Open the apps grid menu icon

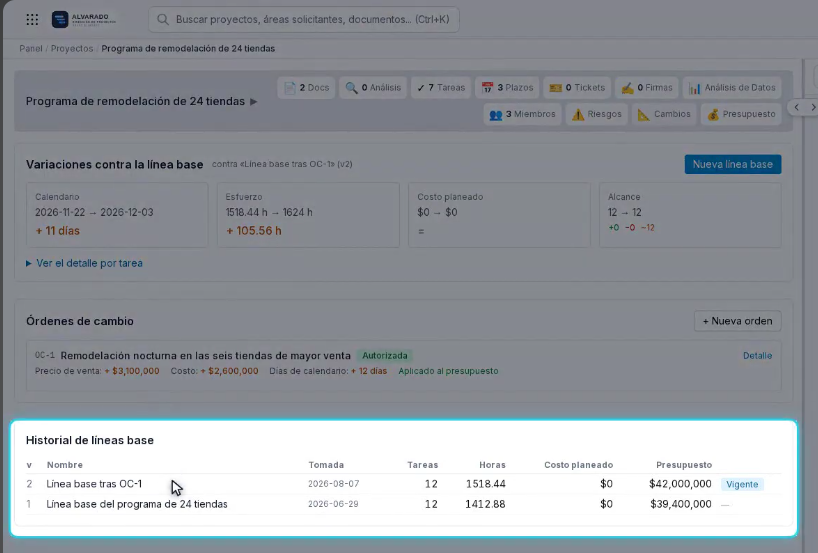32,19
